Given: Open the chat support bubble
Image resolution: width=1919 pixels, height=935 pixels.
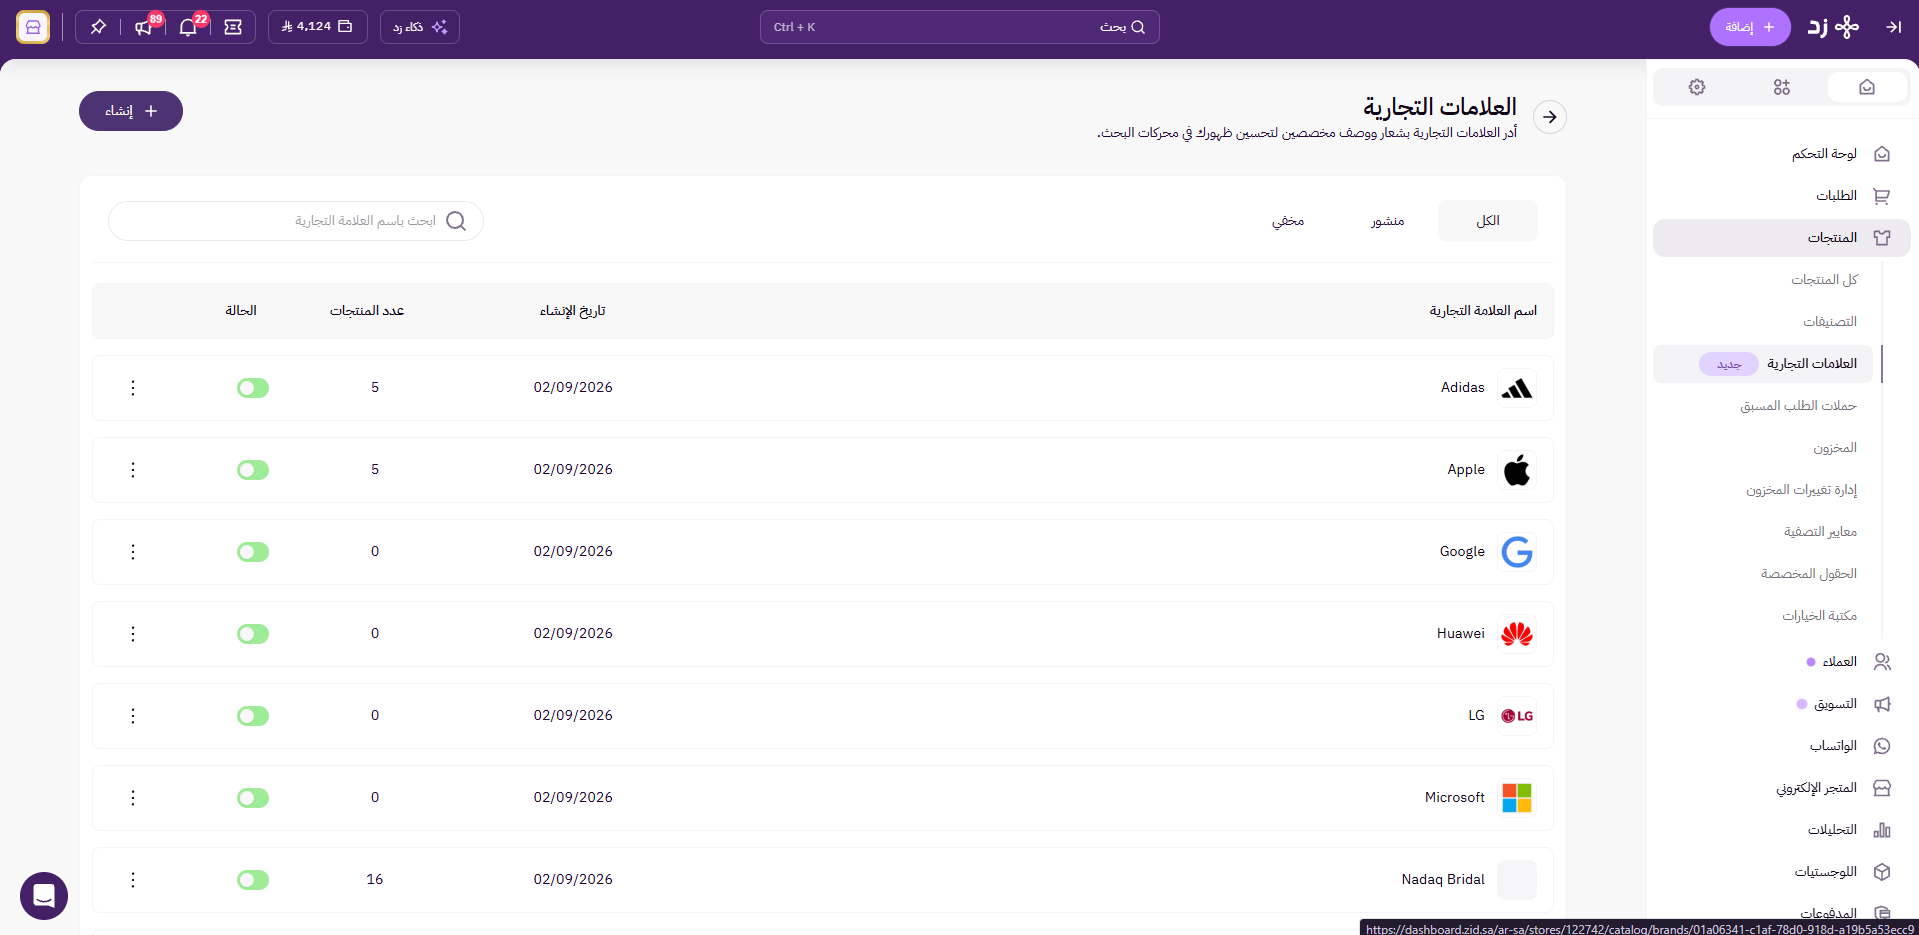Looking at the screenshot, I should tap(44, 895).
